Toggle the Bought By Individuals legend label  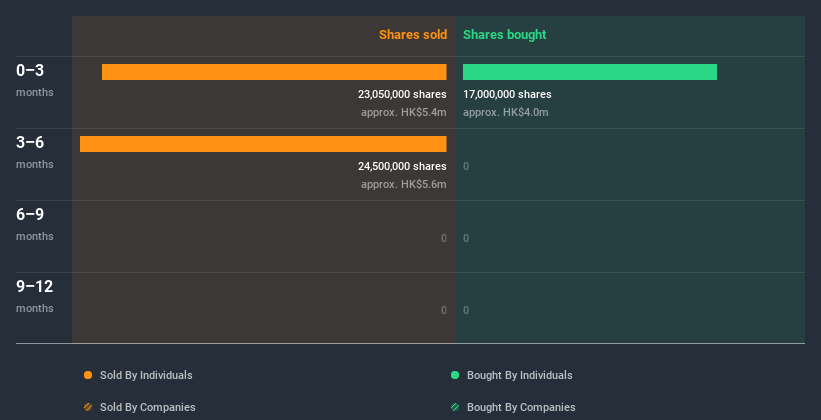[519, 375]
